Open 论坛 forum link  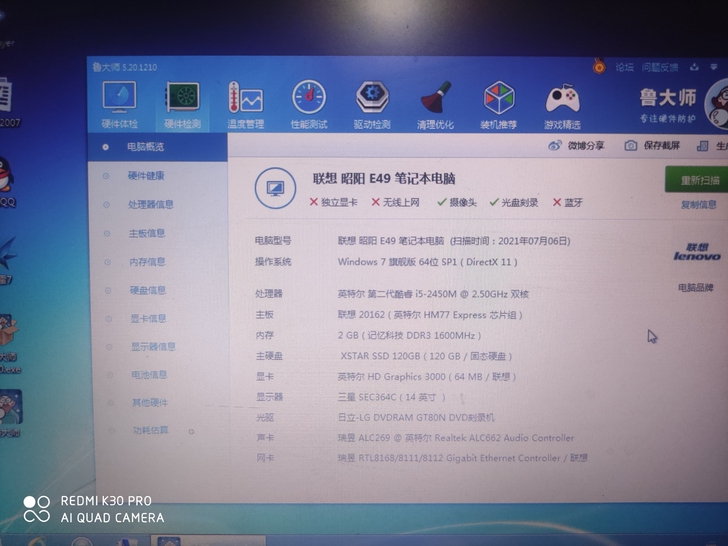[x=624, y=67]
